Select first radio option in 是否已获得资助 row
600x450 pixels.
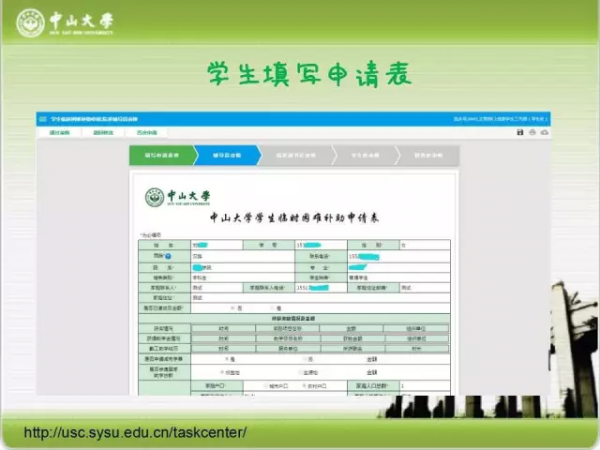coord(233,308)
